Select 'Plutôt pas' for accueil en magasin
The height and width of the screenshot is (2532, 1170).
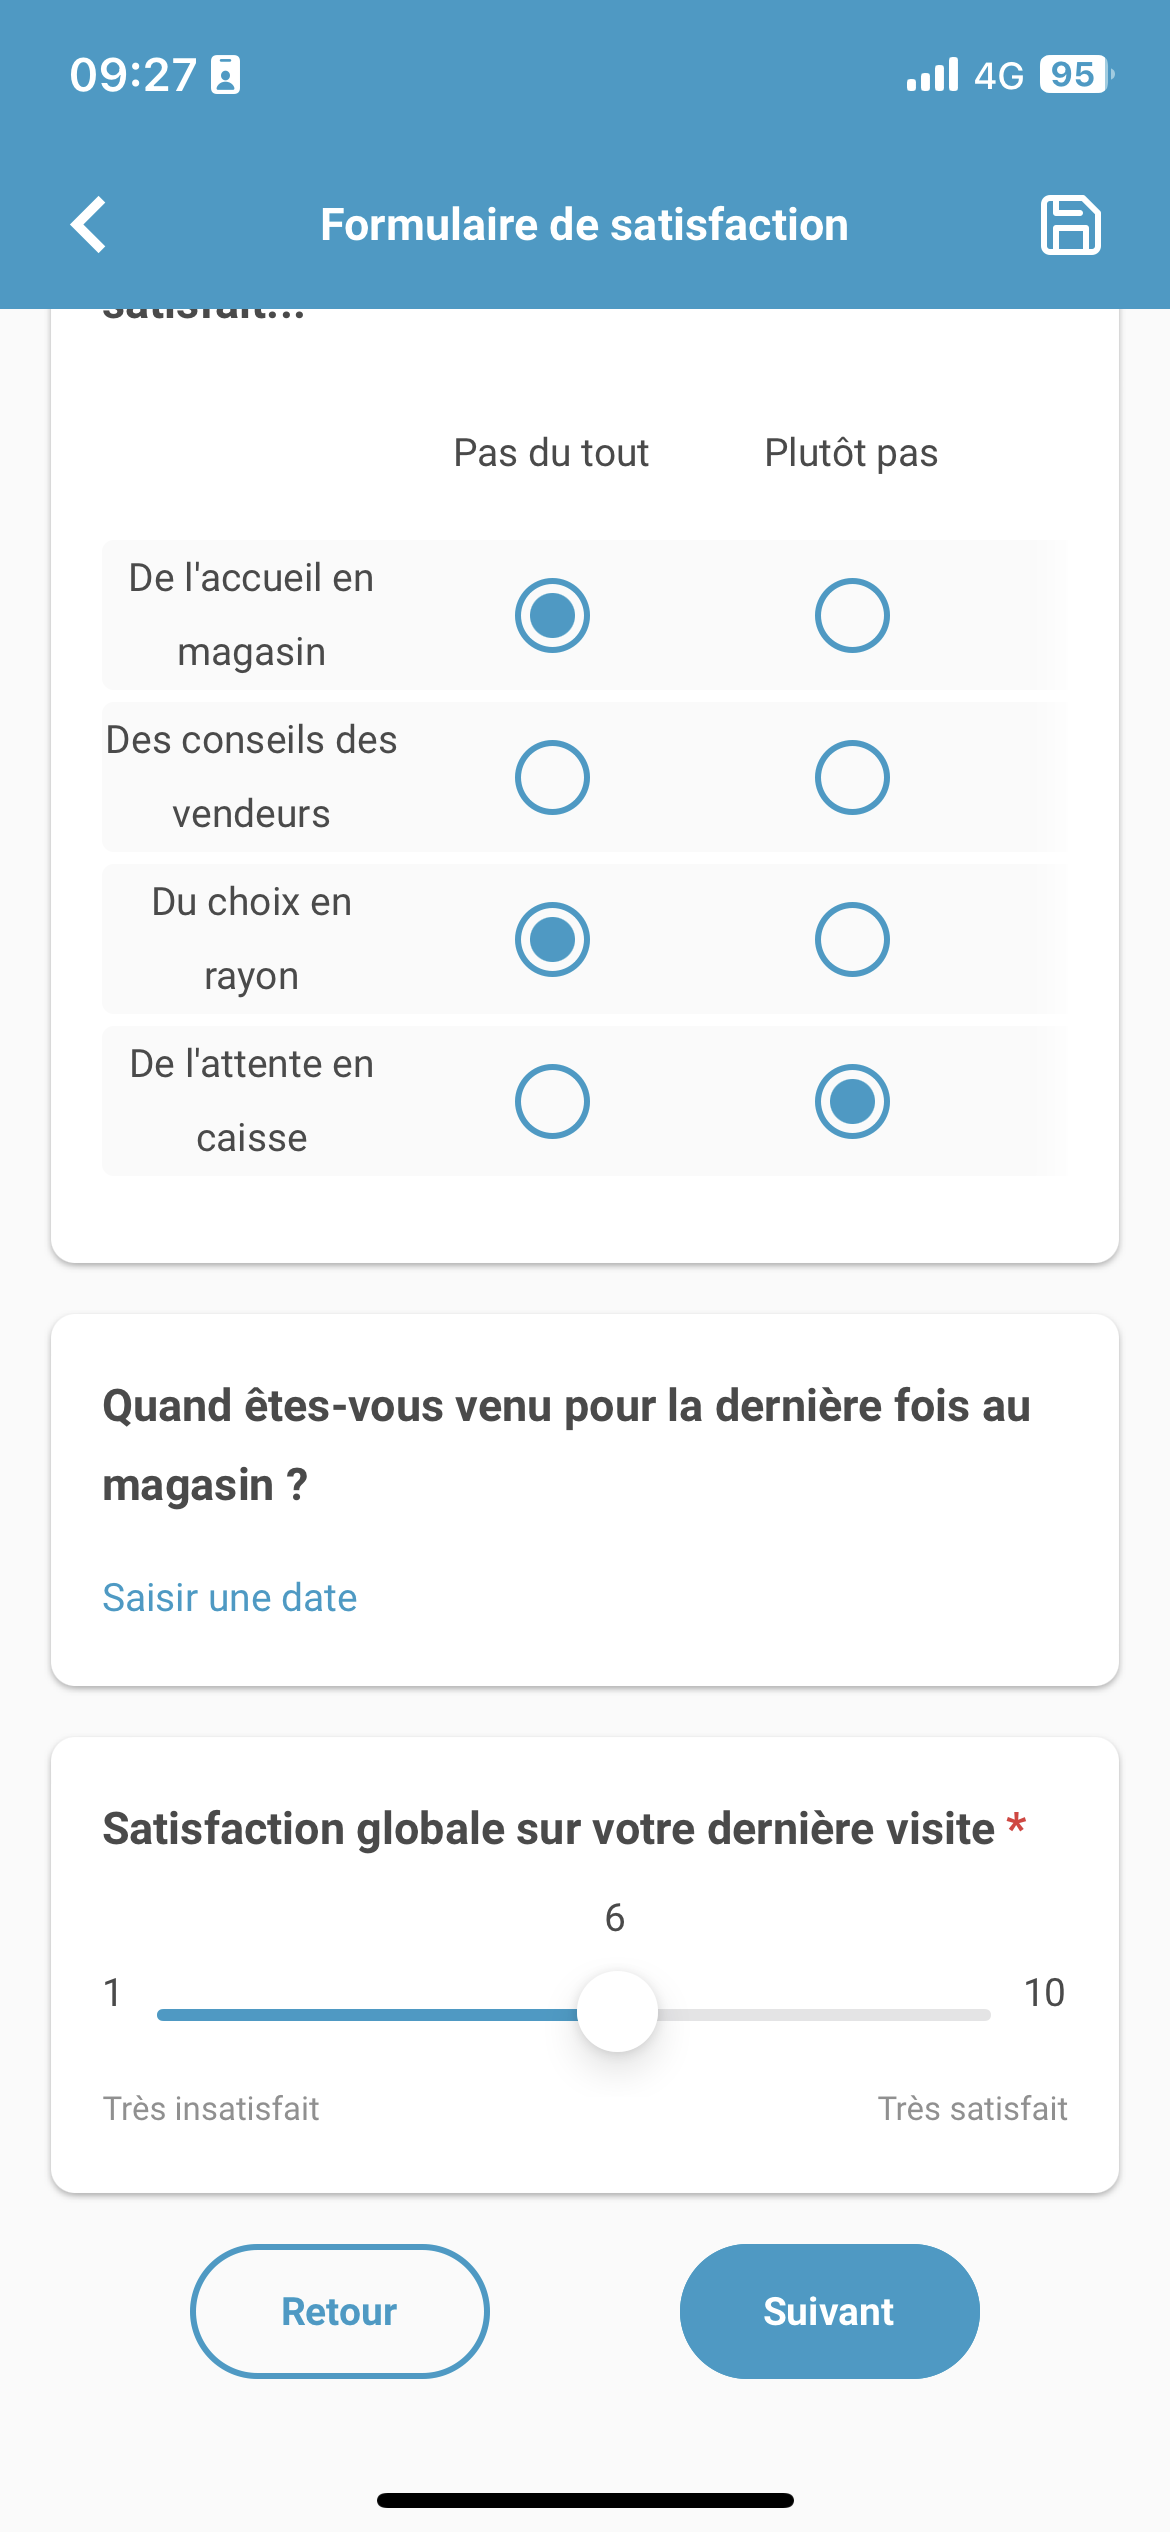[852, 615]
